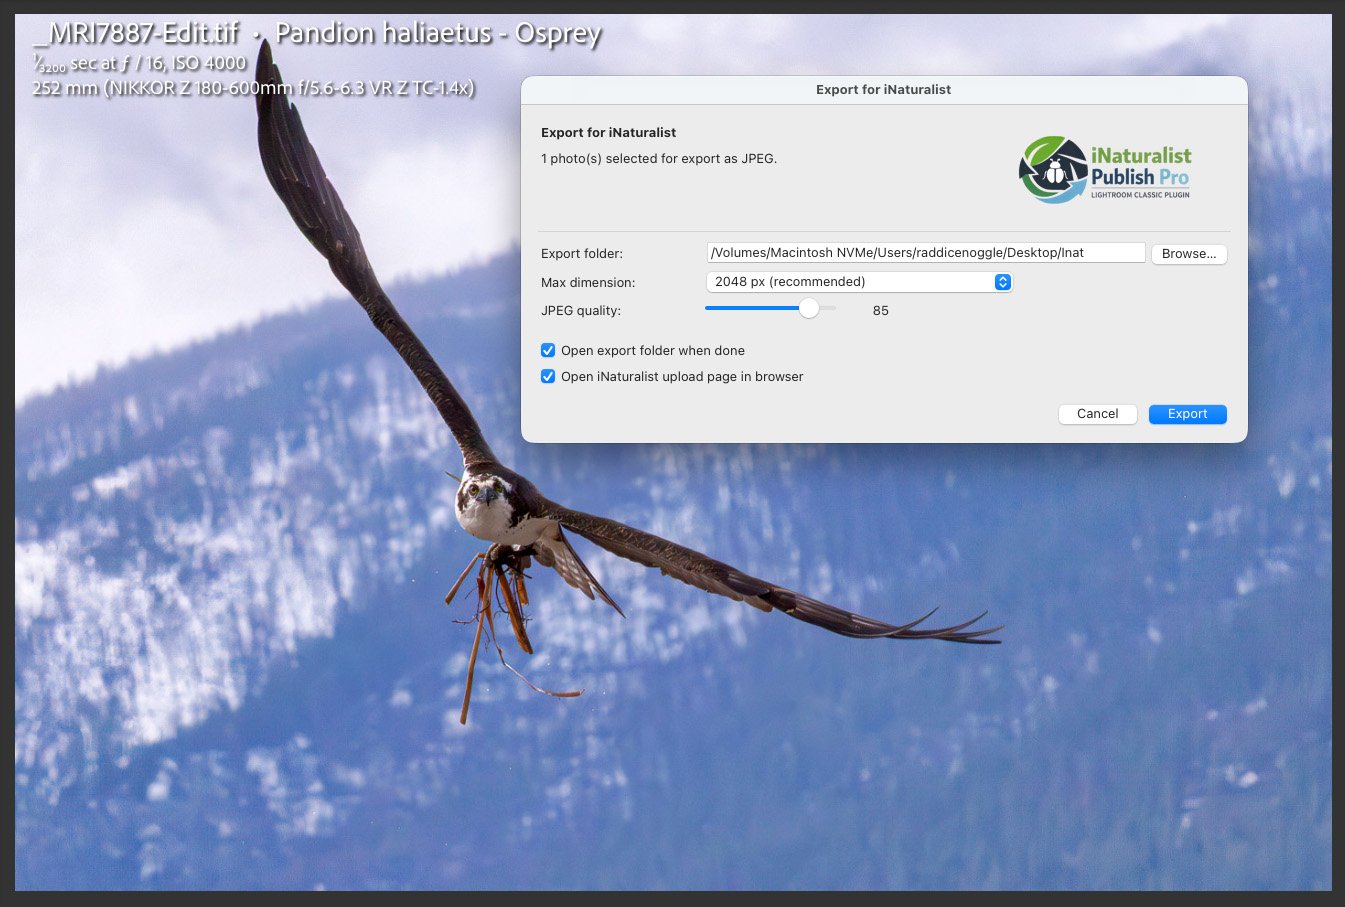Click the exposure info 'sec at f / 16, ISO 4000'
Viewport: 1345px width, 907px height.
[x=140, y=63]
